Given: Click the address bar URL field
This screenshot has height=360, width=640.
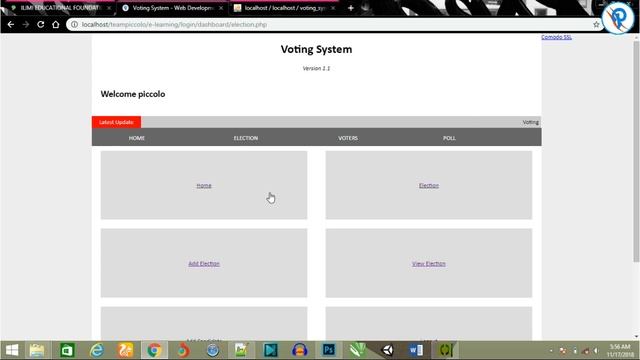Looking at the screenshot, I should 335,24.
